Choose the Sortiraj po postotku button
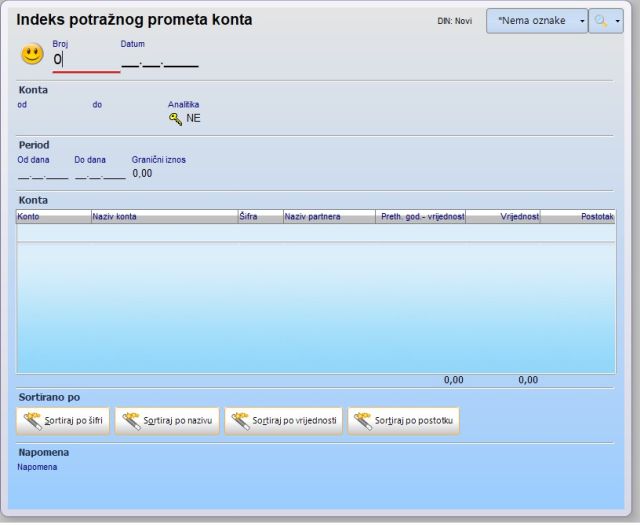Image resolution: width=640 pixels, height=525 pixels. coord(405,421)
